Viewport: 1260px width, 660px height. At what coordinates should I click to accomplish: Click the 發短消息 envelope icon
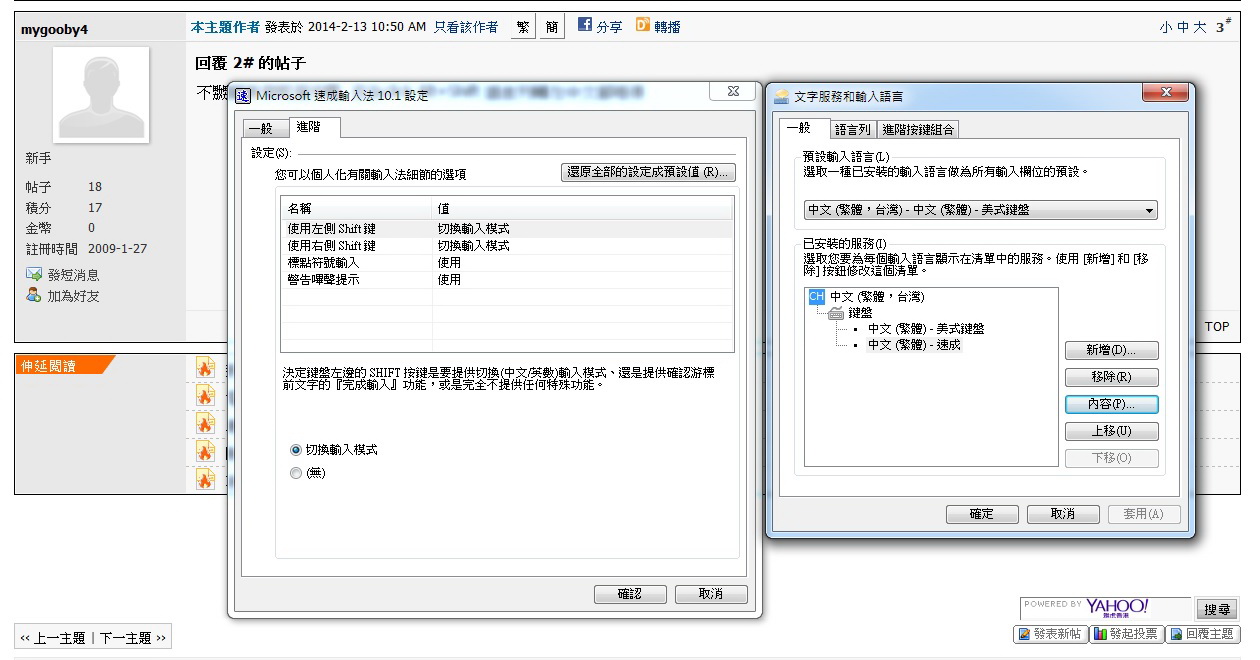pyautogui.click(x=33, y=274)
